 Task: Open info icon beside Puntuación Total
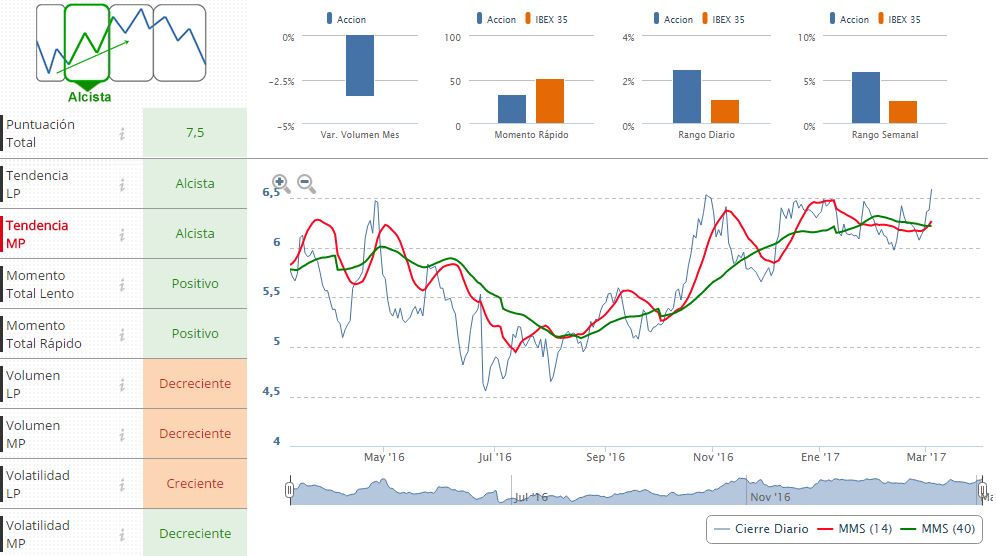(x=122, y=134)
